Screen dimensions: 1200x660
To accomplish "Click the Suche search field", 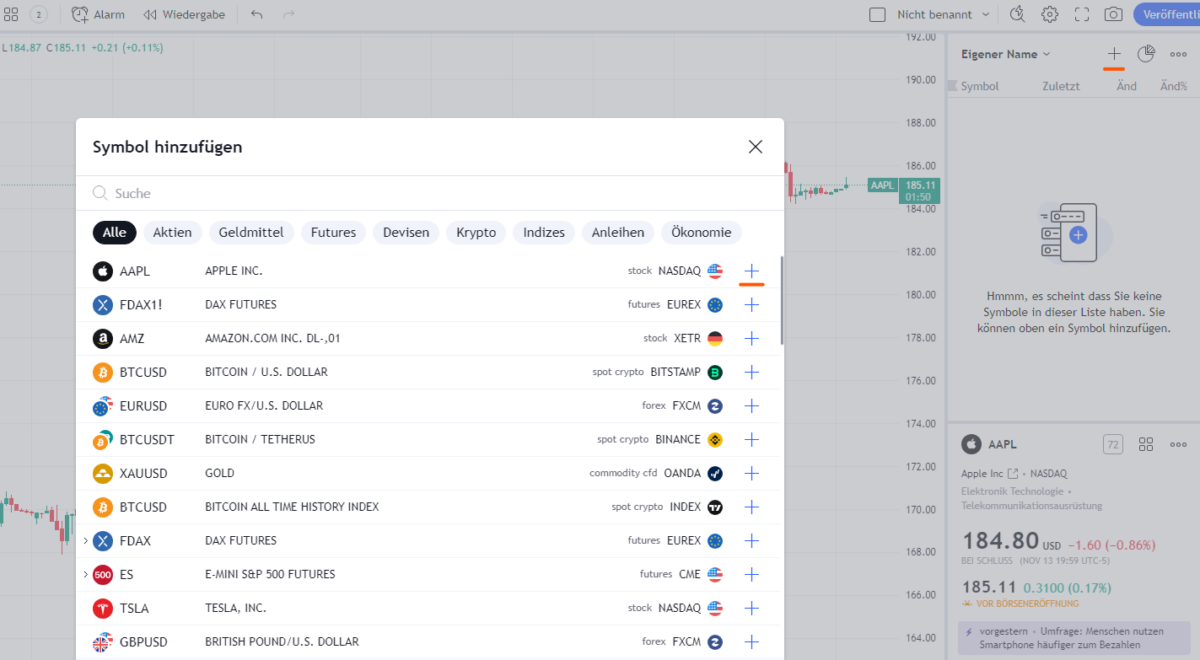I will [x=430, y=193].
